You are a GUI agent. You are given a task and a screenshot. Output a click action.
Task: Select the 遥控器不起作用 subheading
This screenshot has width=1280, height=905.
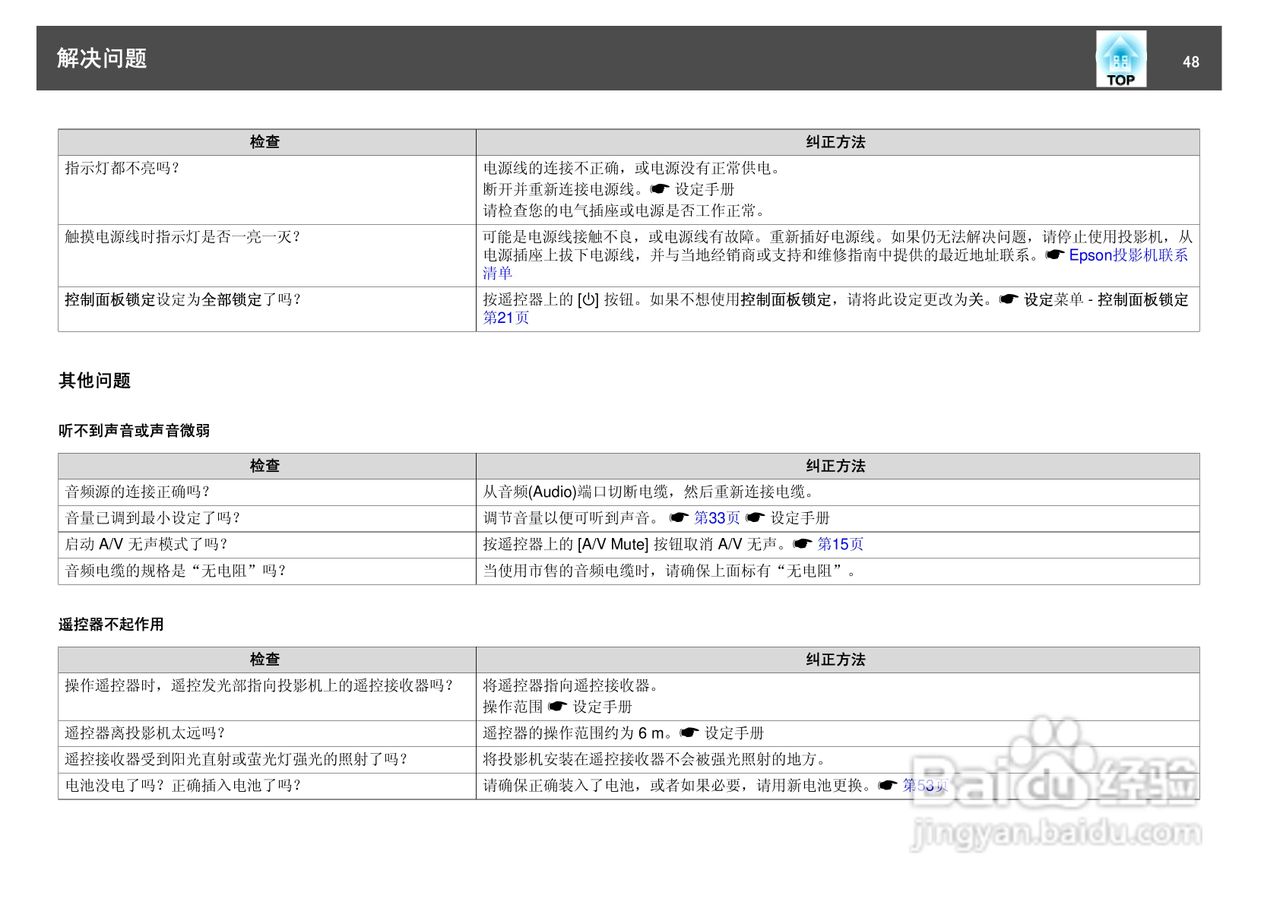pyautogui.click(x=111, y=625)
